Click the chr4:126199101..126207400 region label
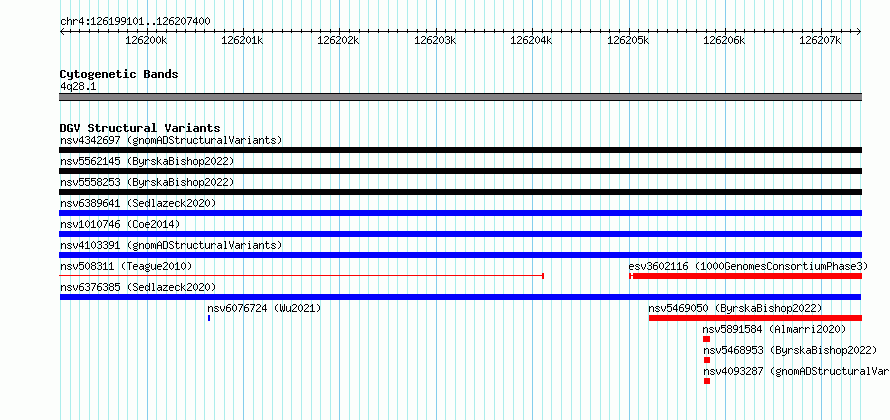The image size is (890, 420). [x=135, y=22]
